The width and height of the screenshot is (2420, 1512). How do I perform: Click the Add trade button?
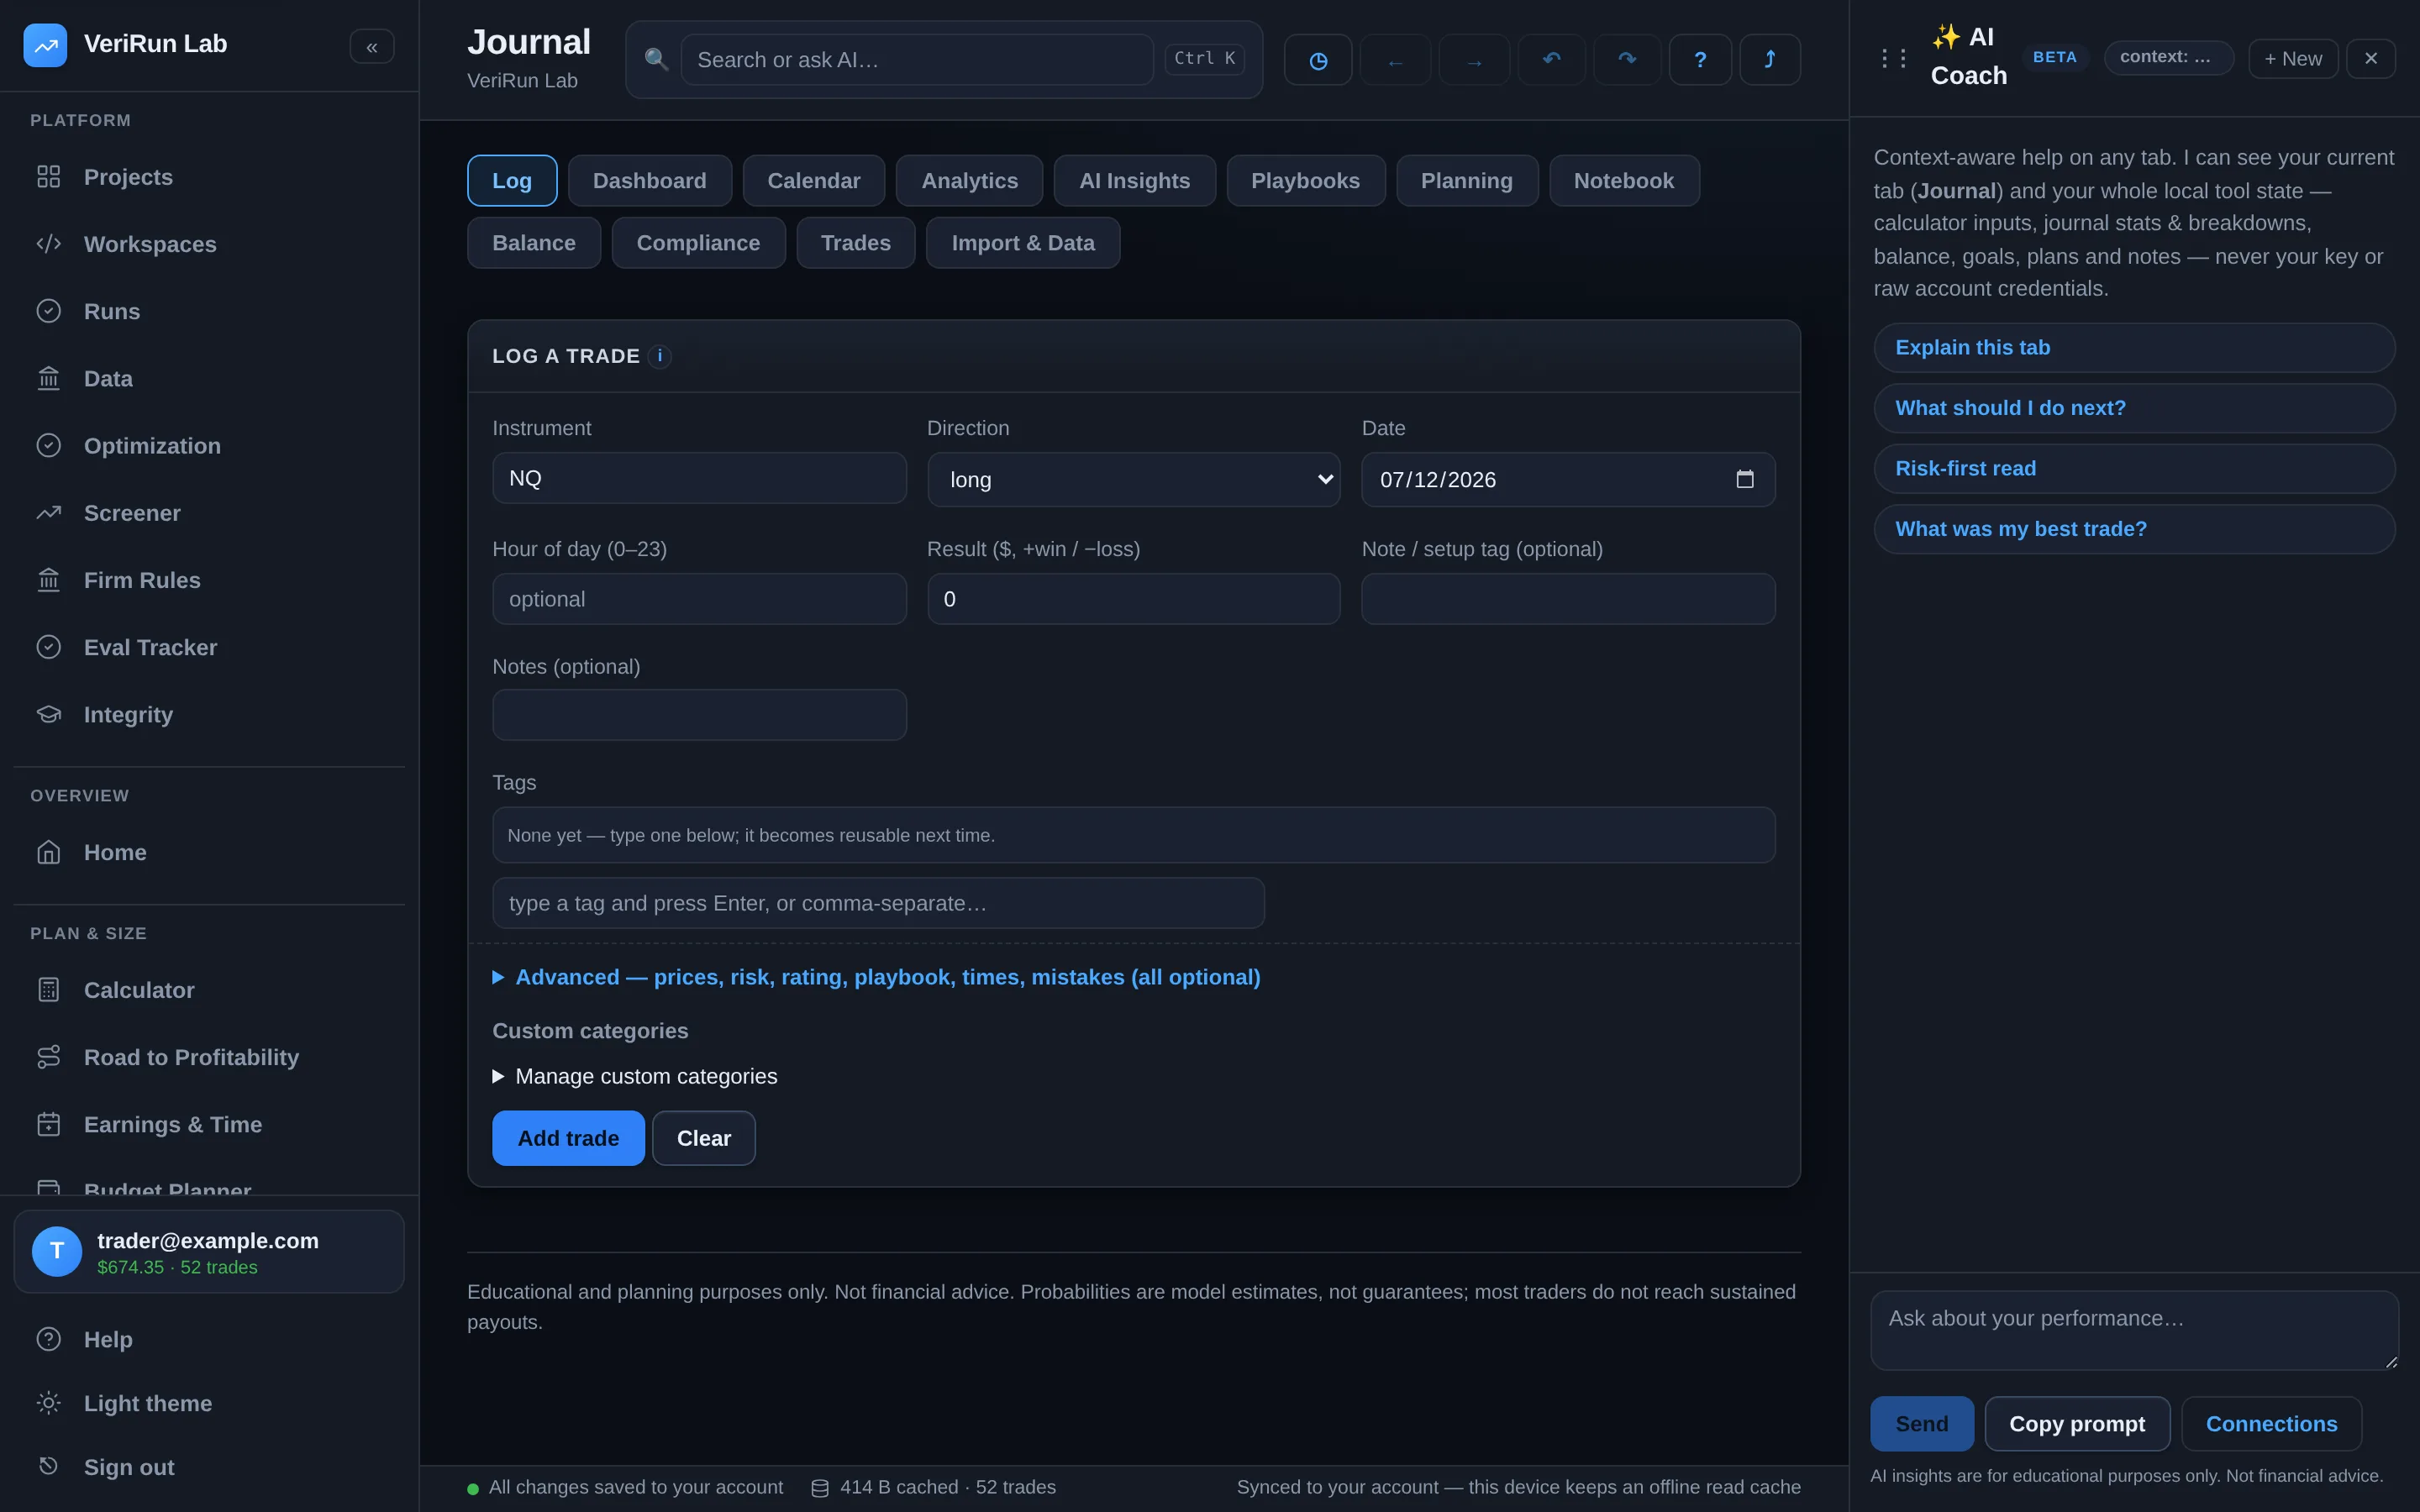tap(568, 1138)
